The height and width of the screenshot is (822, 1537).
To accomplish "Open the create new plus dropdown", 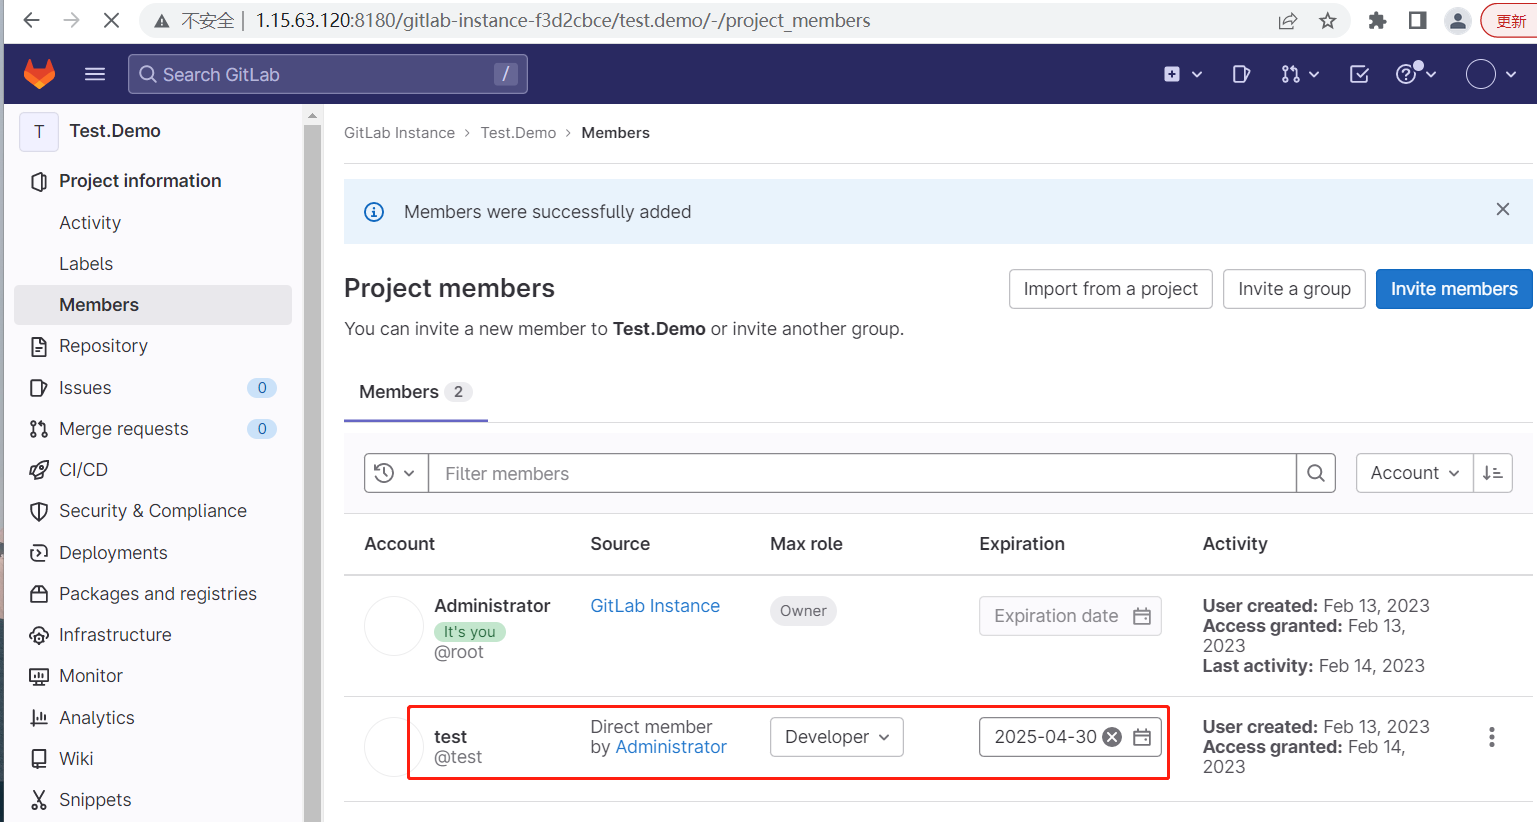I will click(x=1182, y=74).
